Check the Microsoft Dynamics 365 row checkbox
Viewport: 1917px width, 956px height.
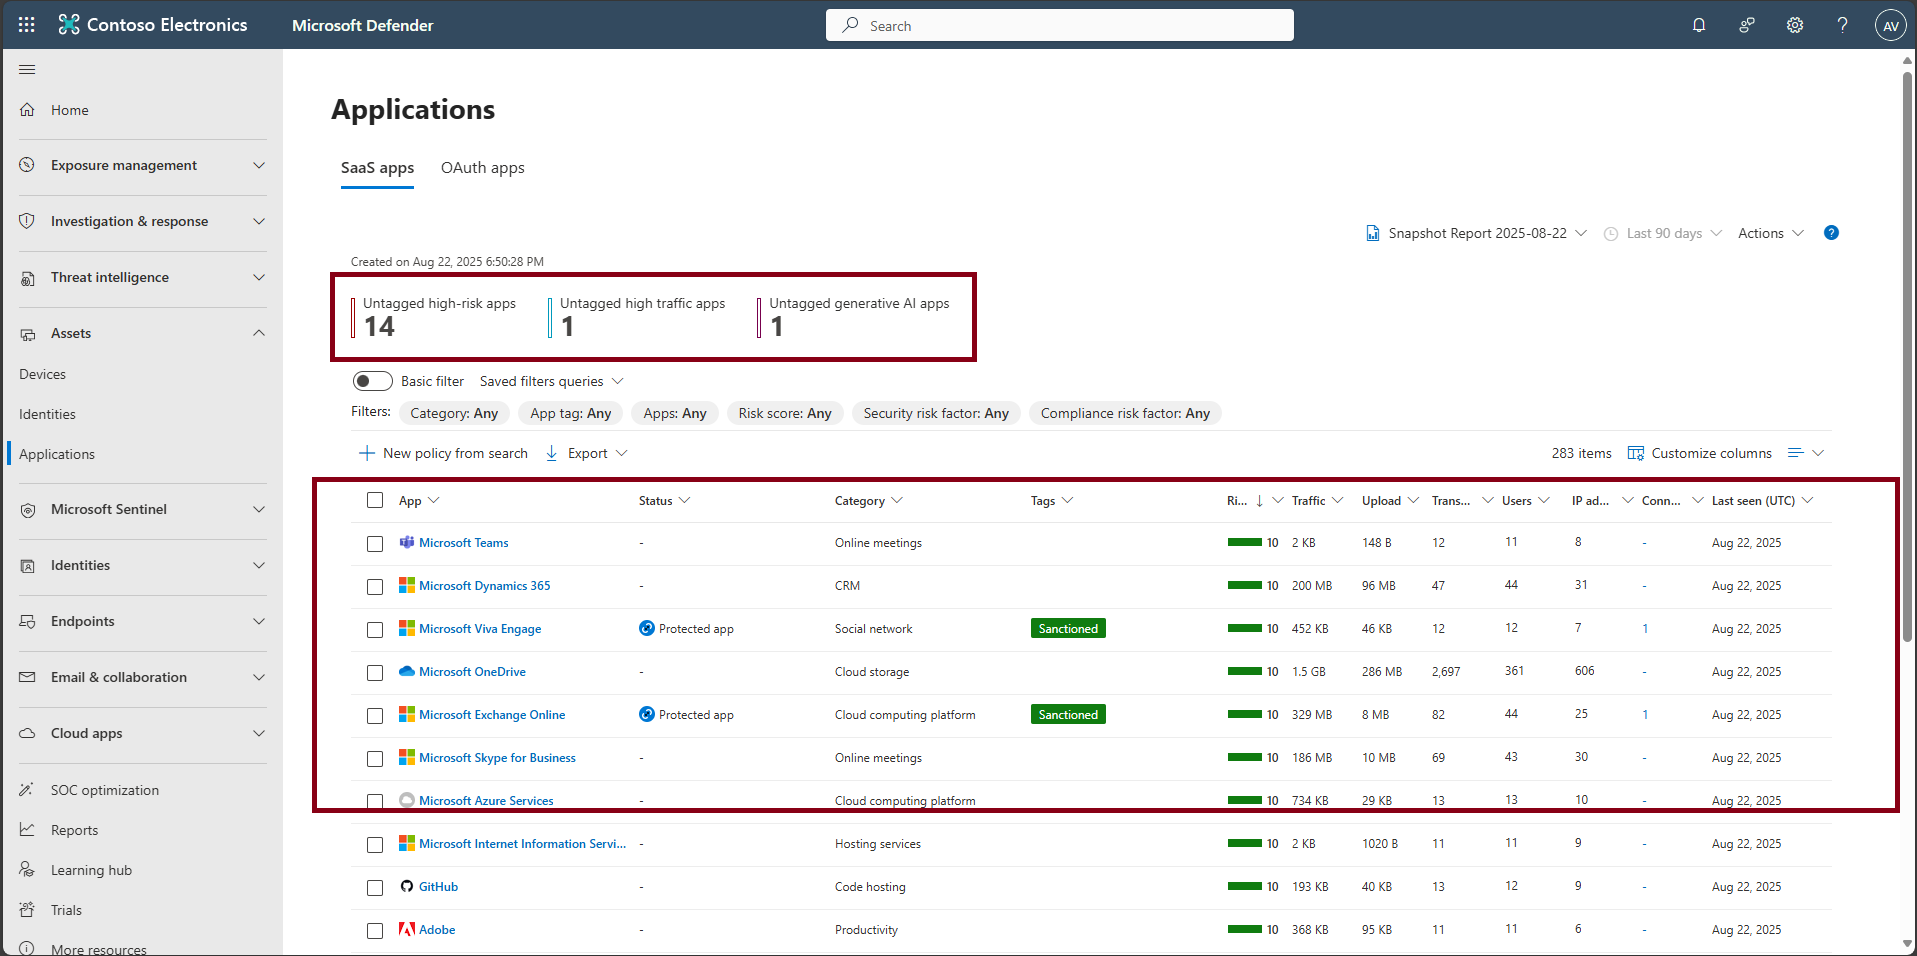(375, 586)
